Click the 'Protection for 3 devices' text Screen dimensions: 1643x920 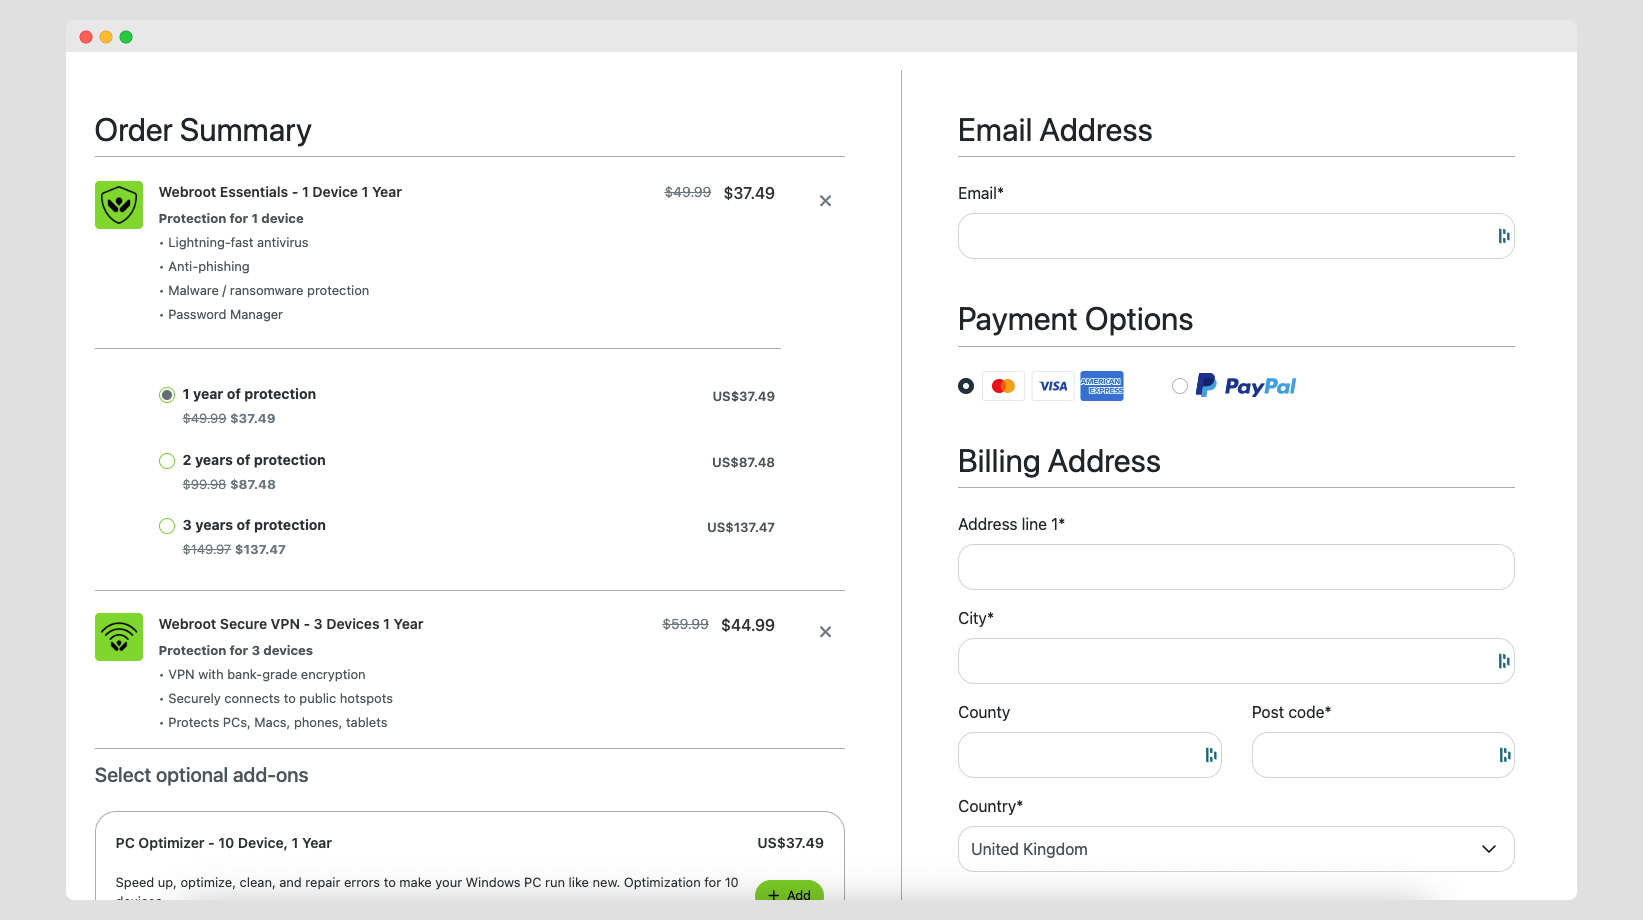click(x=236, y=651)
